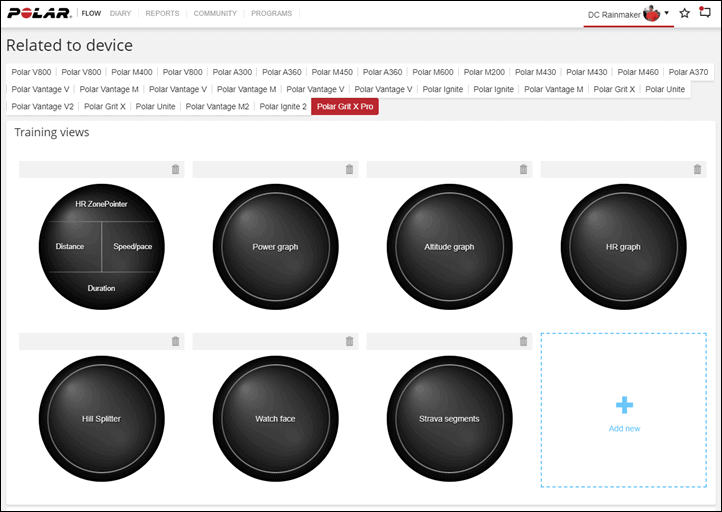
Task: Click the DC Rainmaker profile avatar
Action: tap(652, 14)
